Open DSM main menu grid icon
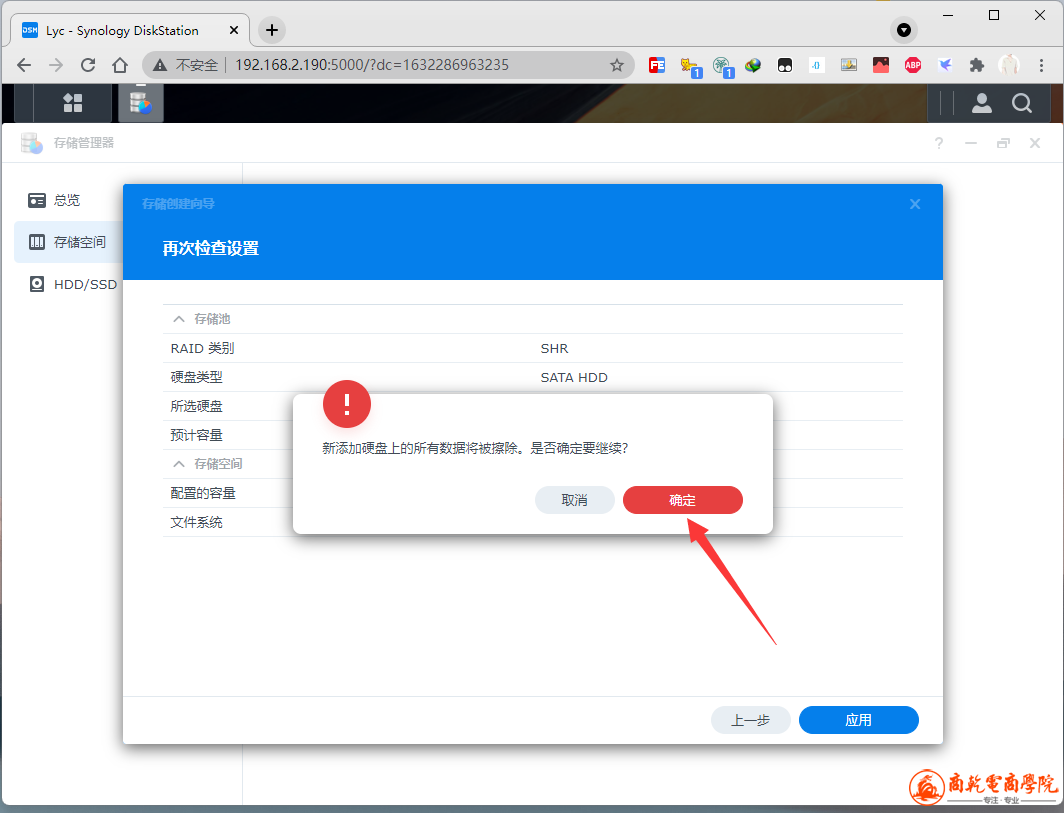1064x813 pixels. [x=73, y=103]
